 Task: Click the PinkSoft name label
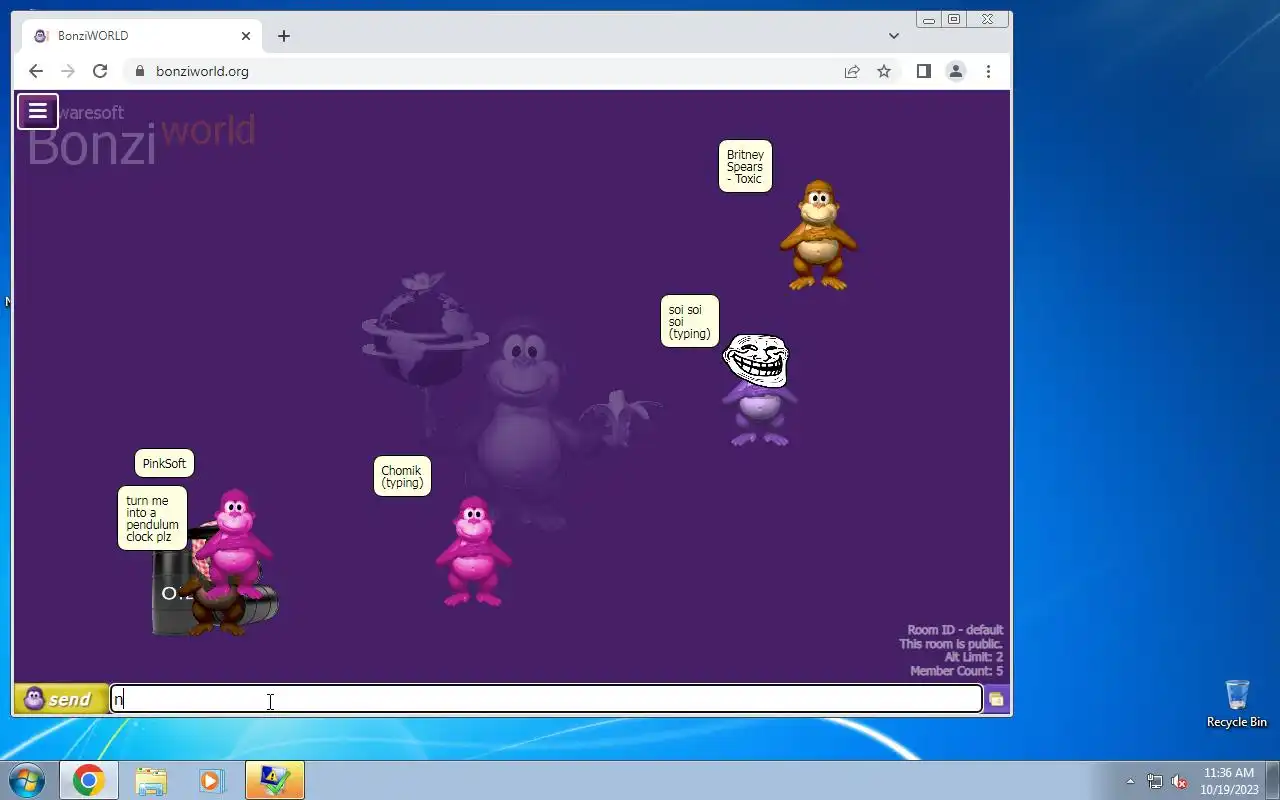tap(164, 463)
